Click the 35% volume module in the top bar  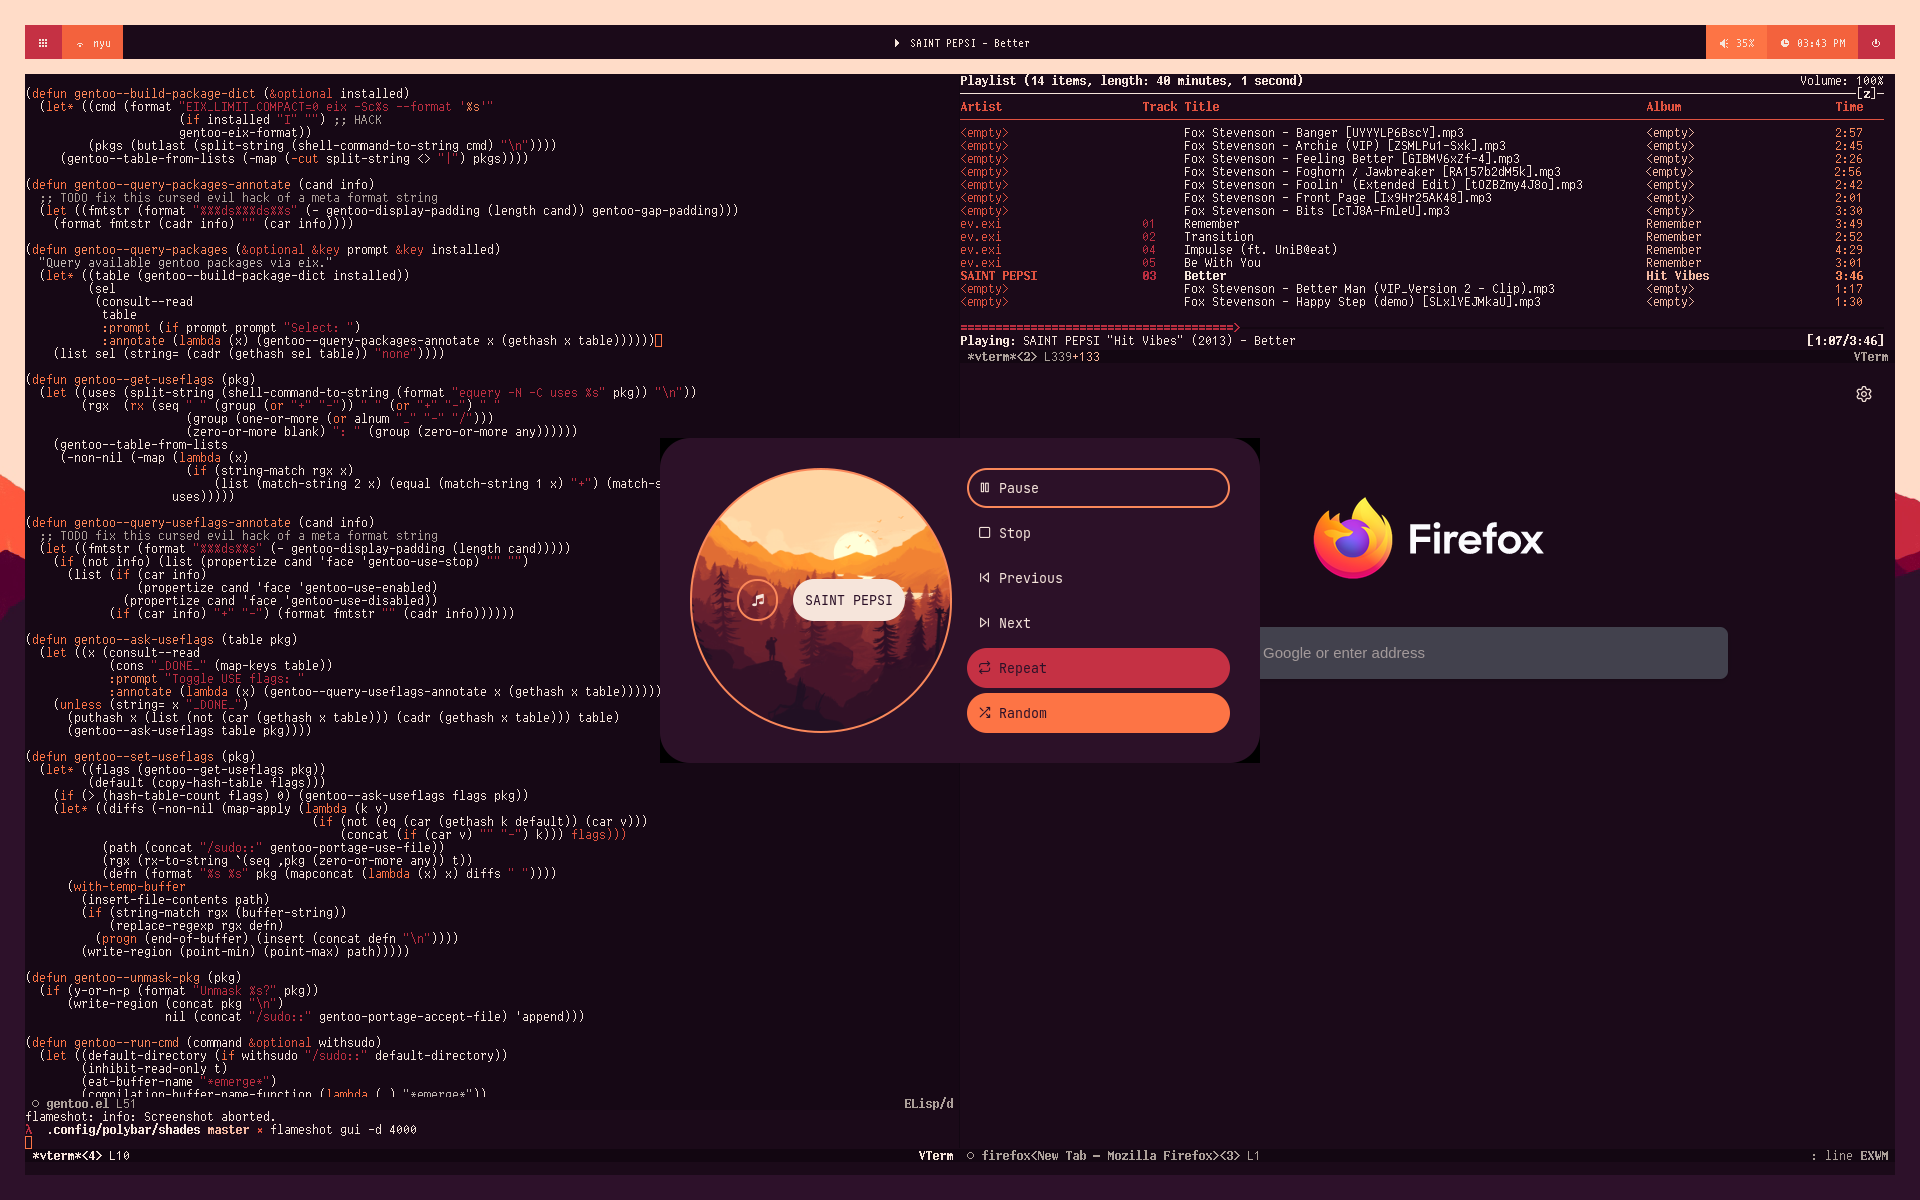pyautogui.click(x=1736, y=43)
